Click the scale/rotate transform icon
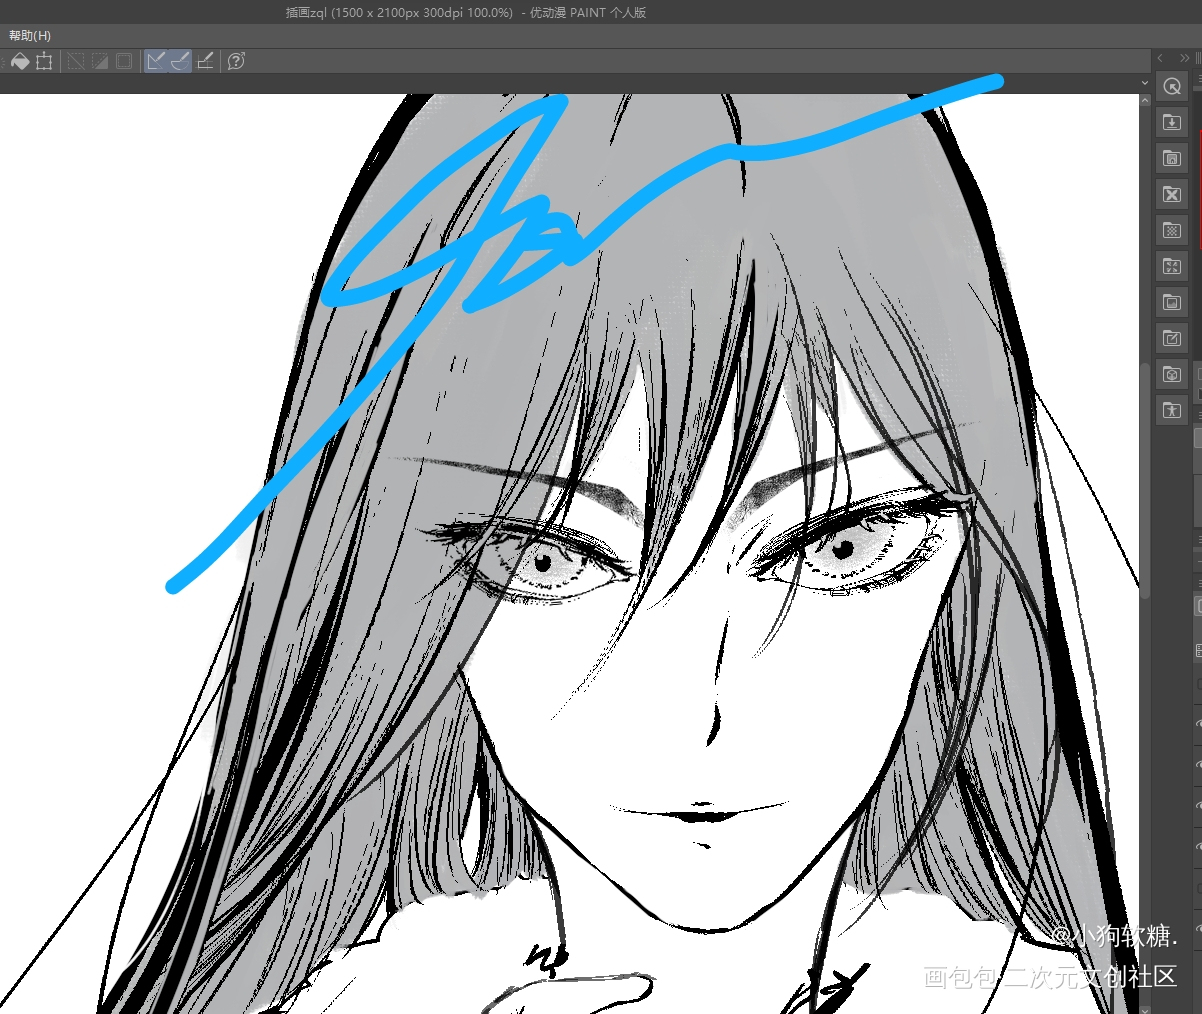Screen dimensions: 1202x1014 click(44, 61)
